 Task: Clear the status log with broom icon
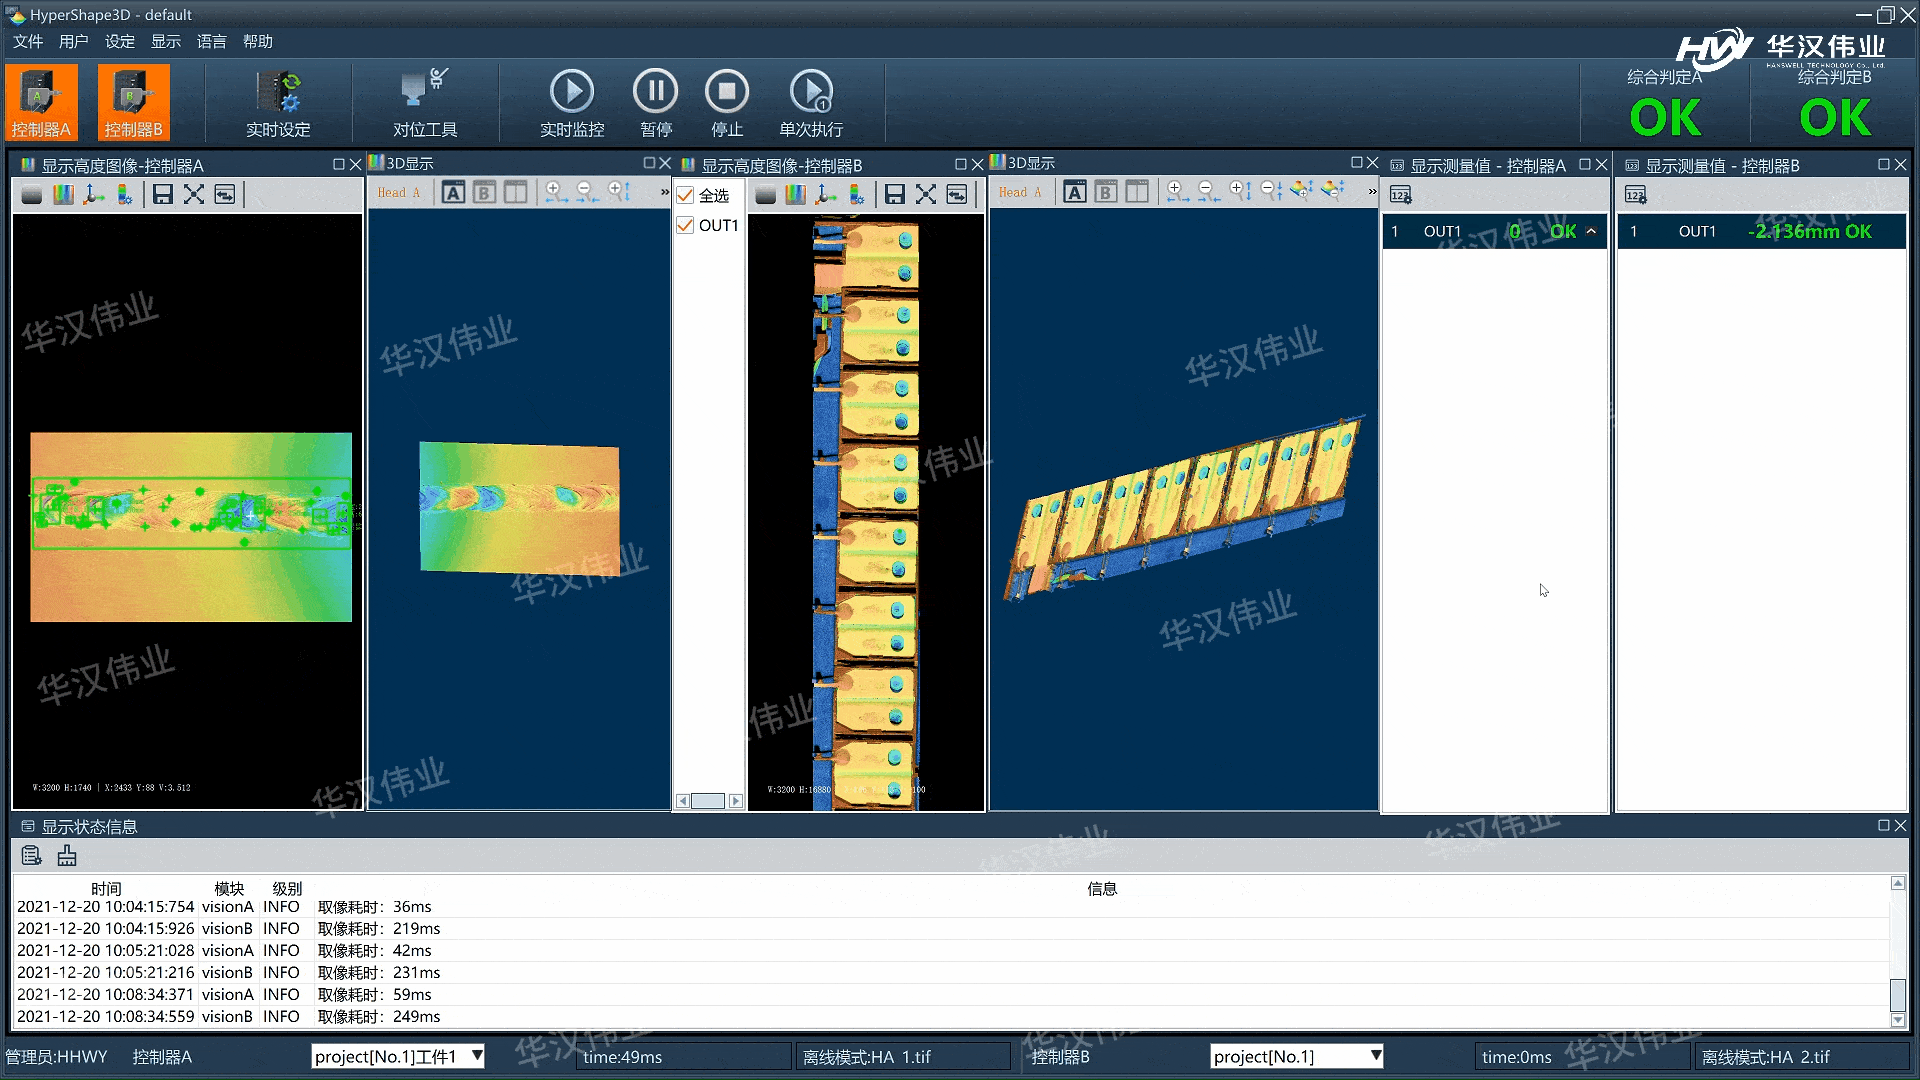(67, 856)
